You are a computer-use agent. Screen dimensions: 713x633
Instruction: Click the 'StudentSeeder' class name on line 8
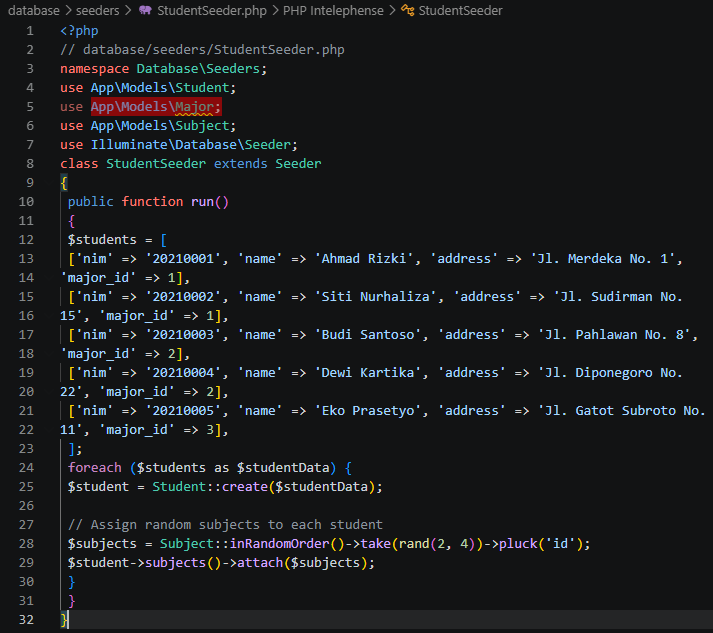pos(156,164)
